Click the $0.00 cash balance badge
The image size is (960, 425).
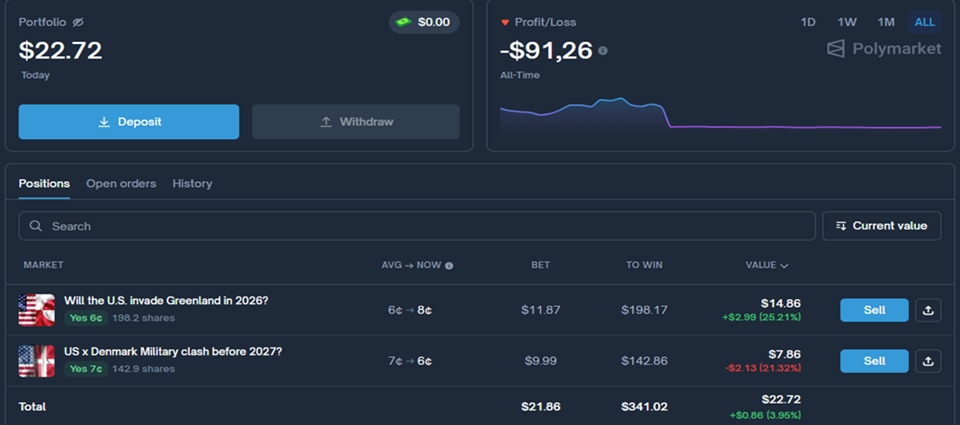click(424, 22)
